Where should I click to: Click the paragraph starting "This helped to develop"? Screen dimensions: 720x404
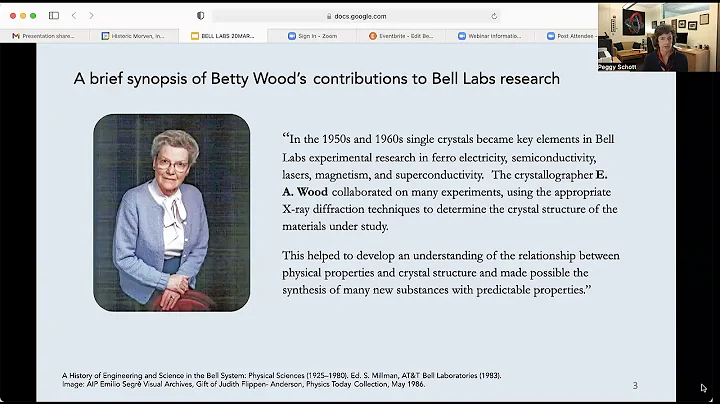click(x=450, y=273)
